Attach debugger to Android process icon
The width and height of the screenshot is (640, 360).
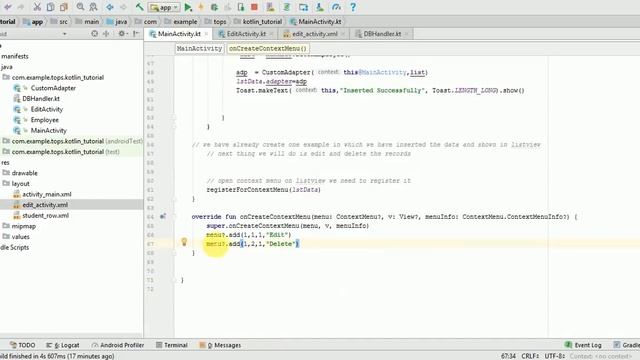click(240, 7)
